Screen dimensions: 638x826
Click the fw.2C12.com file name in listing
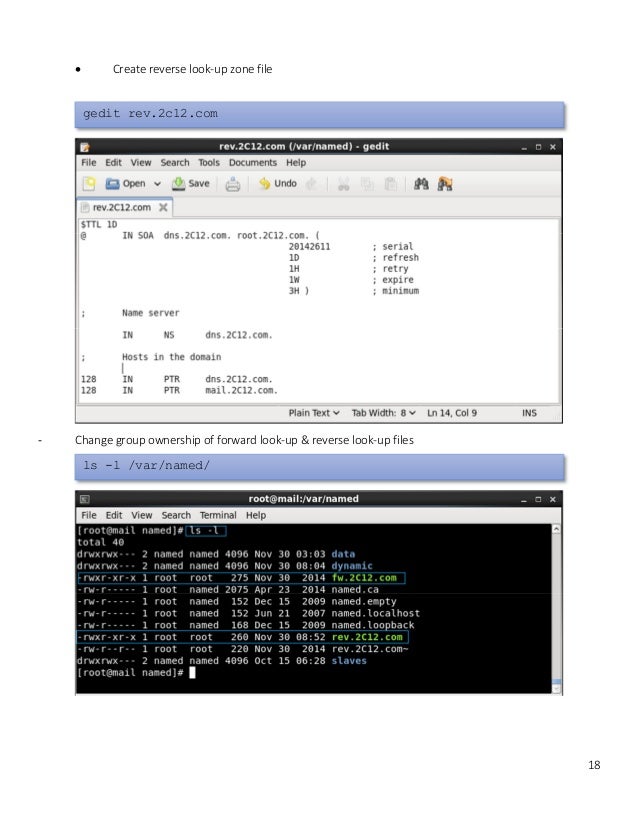364,578
